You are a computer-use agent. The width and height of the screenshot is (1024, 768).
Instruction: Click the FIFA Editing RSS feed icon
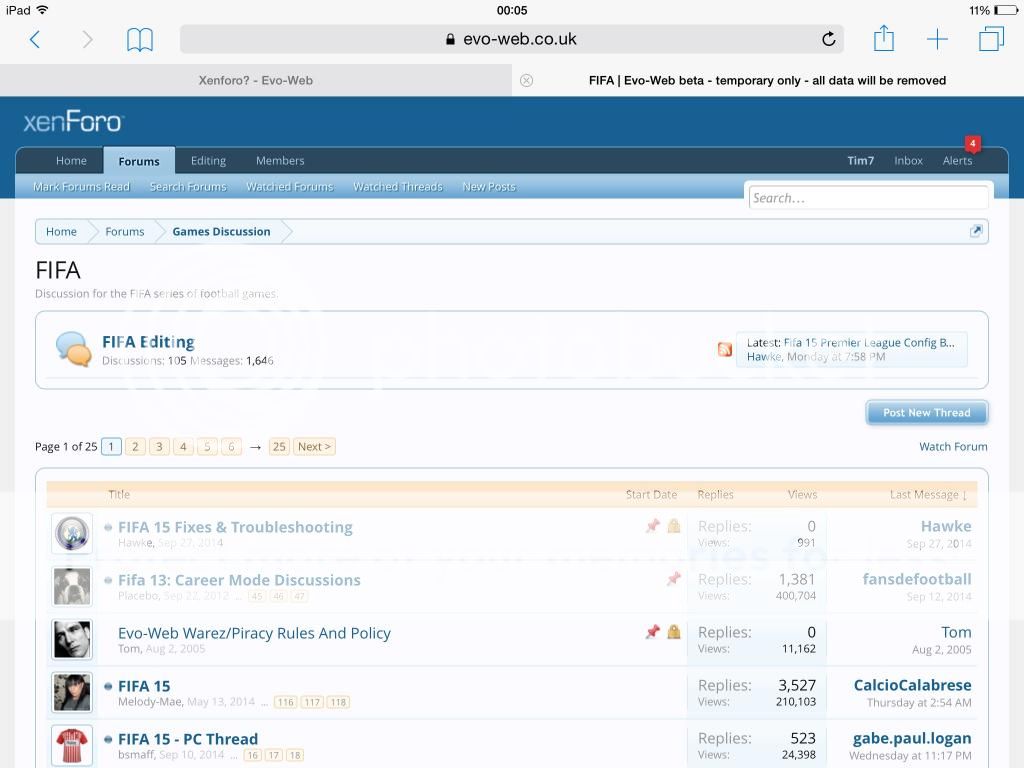click(725, 349)
